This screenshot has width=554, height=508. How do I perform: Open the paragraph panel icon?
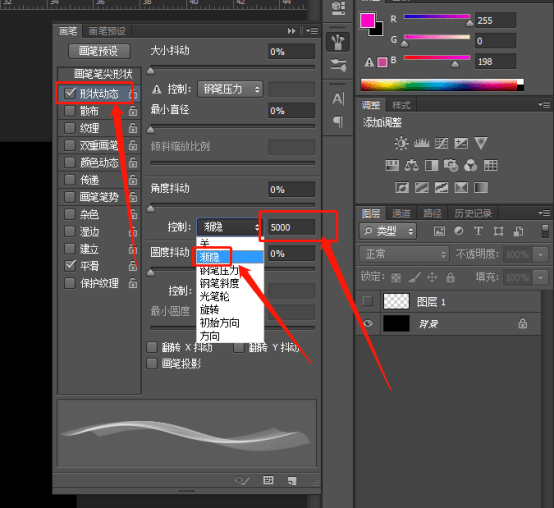tap(338, 122)
